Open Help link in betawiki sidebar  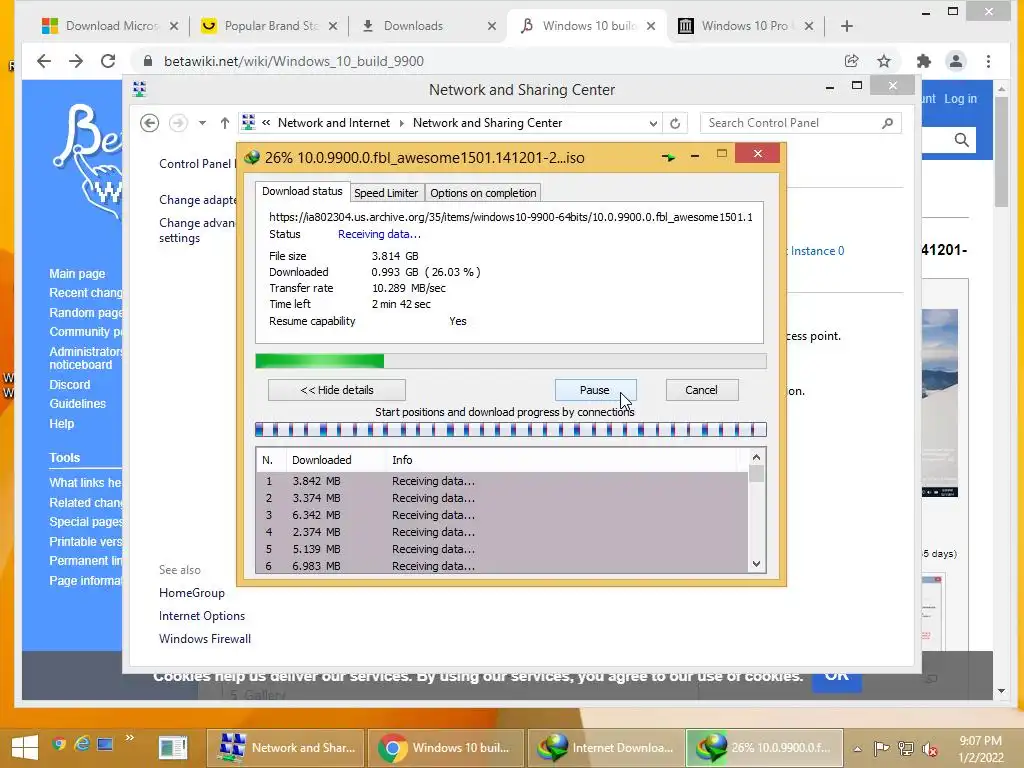61,423
